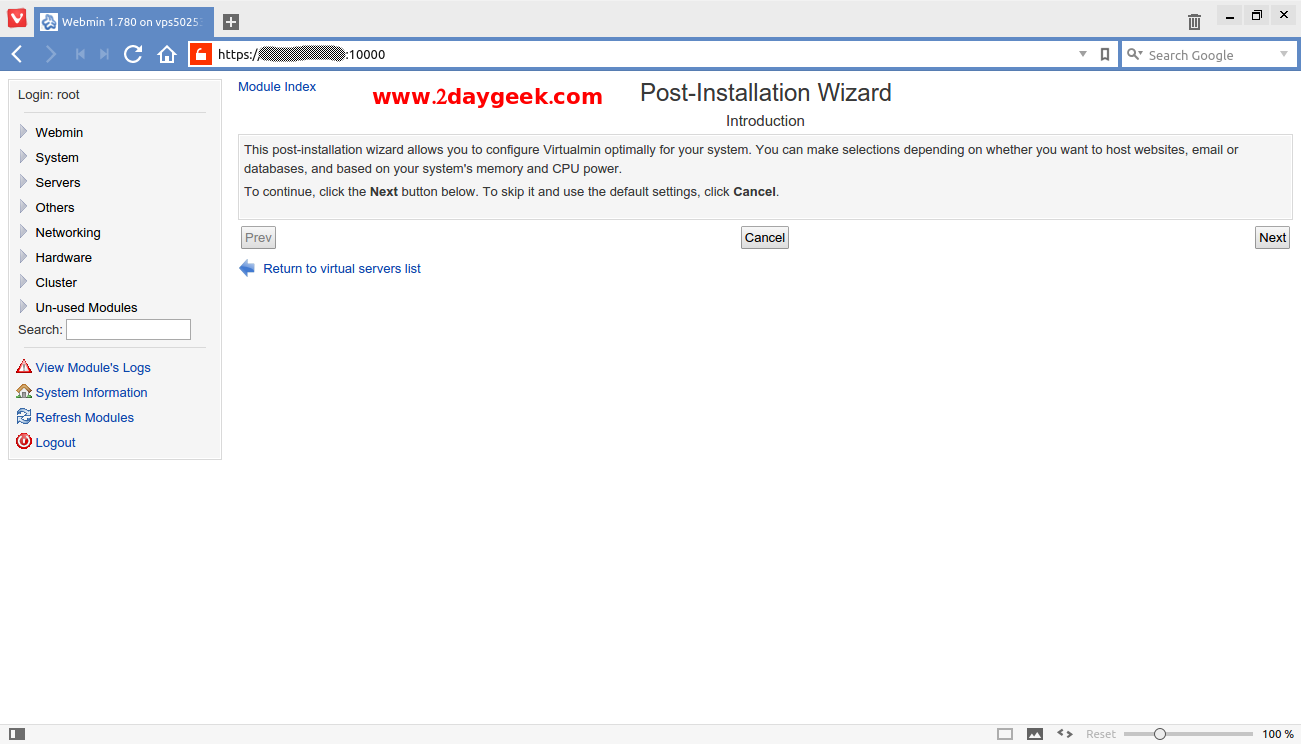Image resolution: width=1301 pixels, height=744 pixels.
Task: Open System Information link
Action: click(91, 392)
